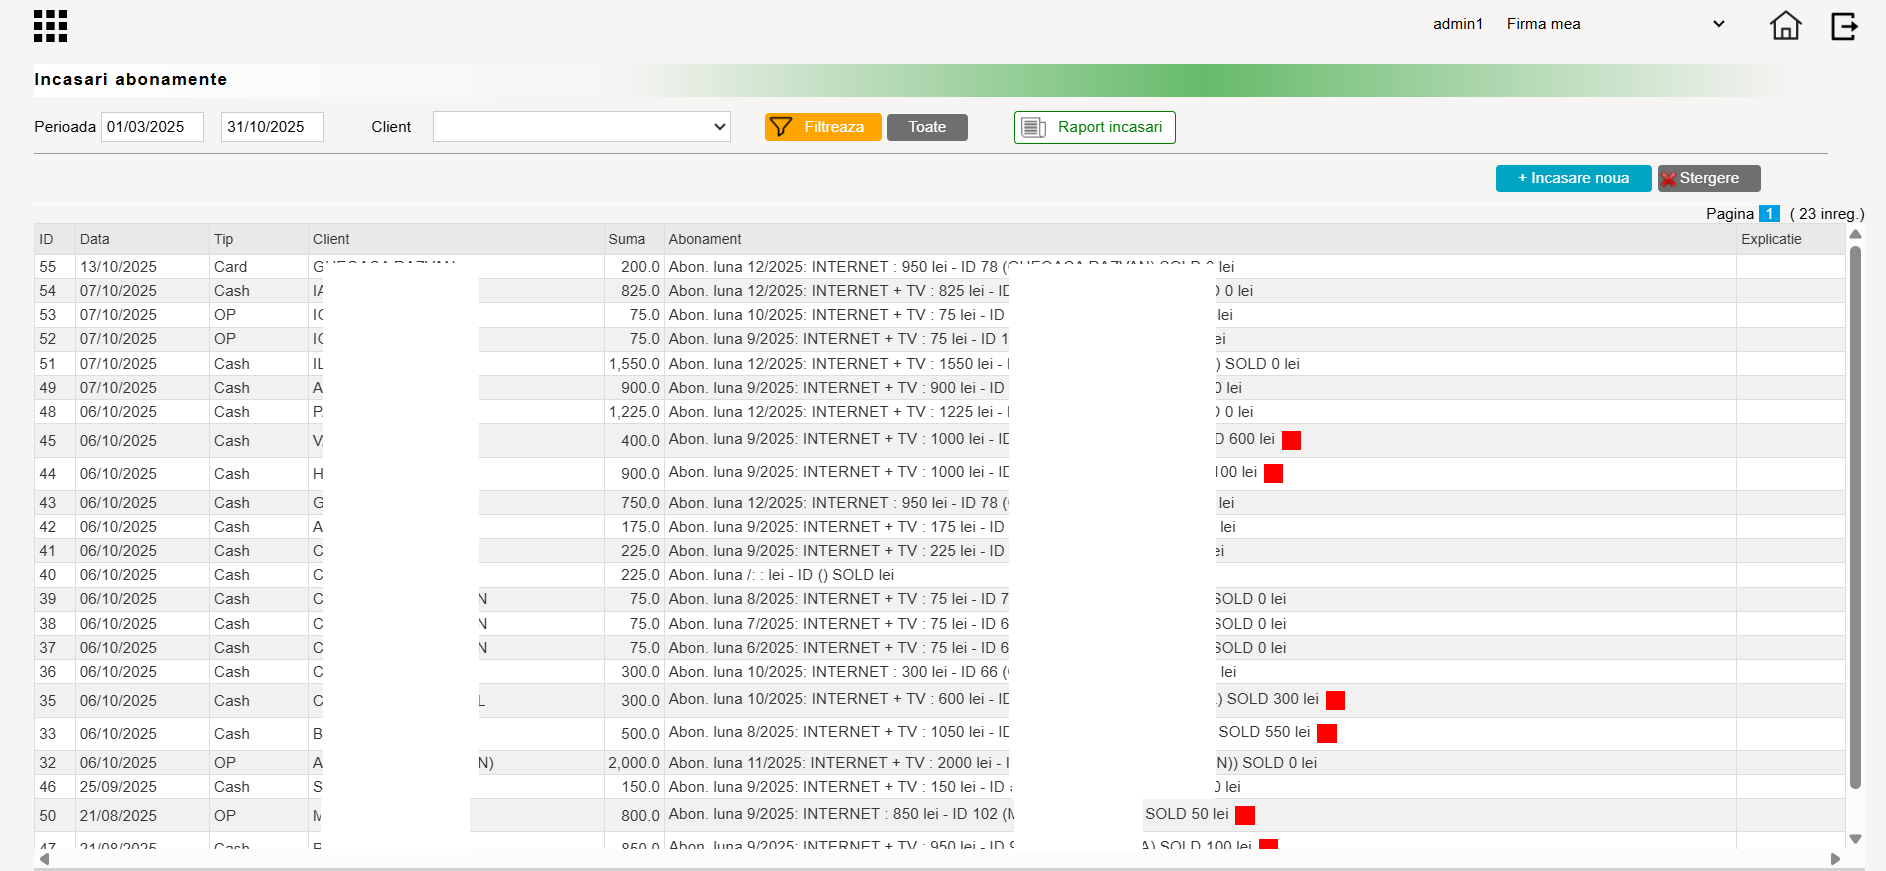Edit the start date 01/03/2025 field
The height and width of the screenshot is (871, 1886).
click(x=152, y=127)
